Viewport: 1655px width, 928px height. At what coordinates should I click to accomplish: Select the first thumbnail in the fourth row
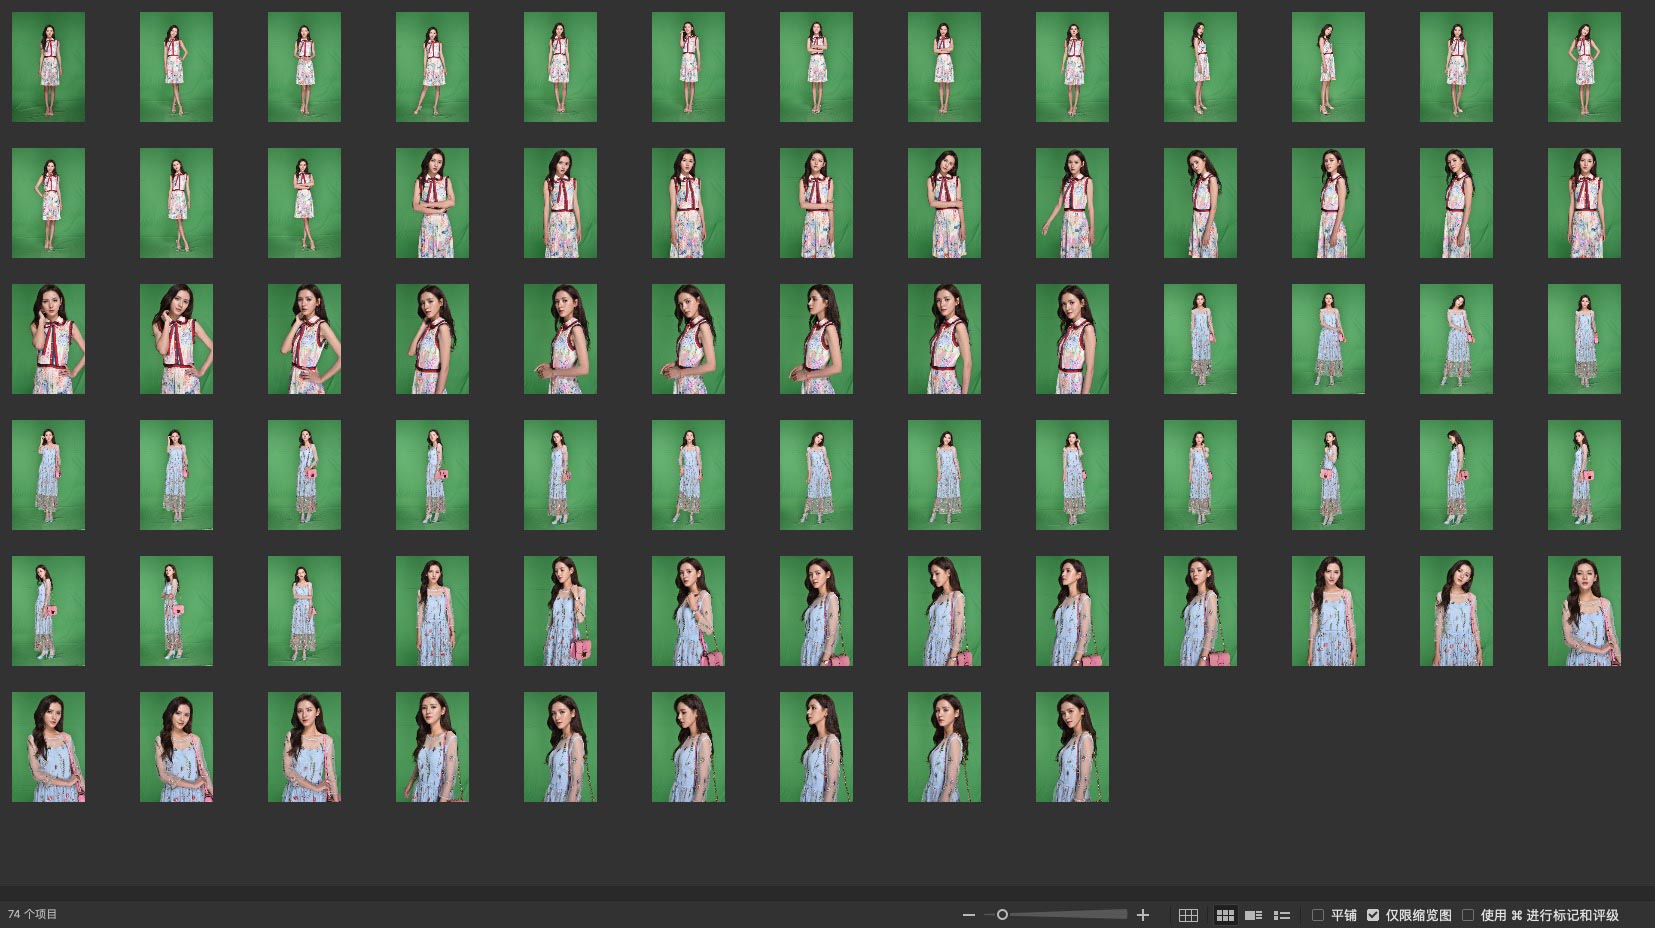tap(48, 475)
